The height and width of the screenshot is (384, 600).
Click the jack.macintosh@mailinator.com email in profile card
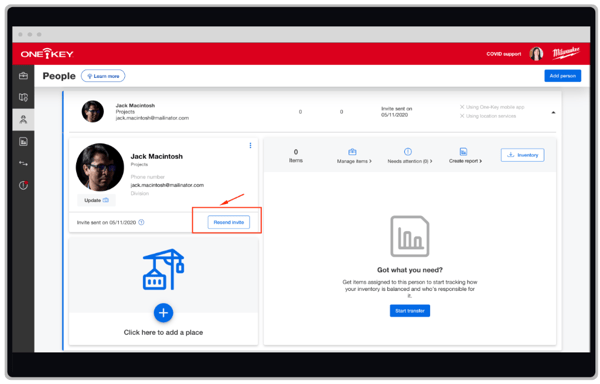(x=167, y=185)
